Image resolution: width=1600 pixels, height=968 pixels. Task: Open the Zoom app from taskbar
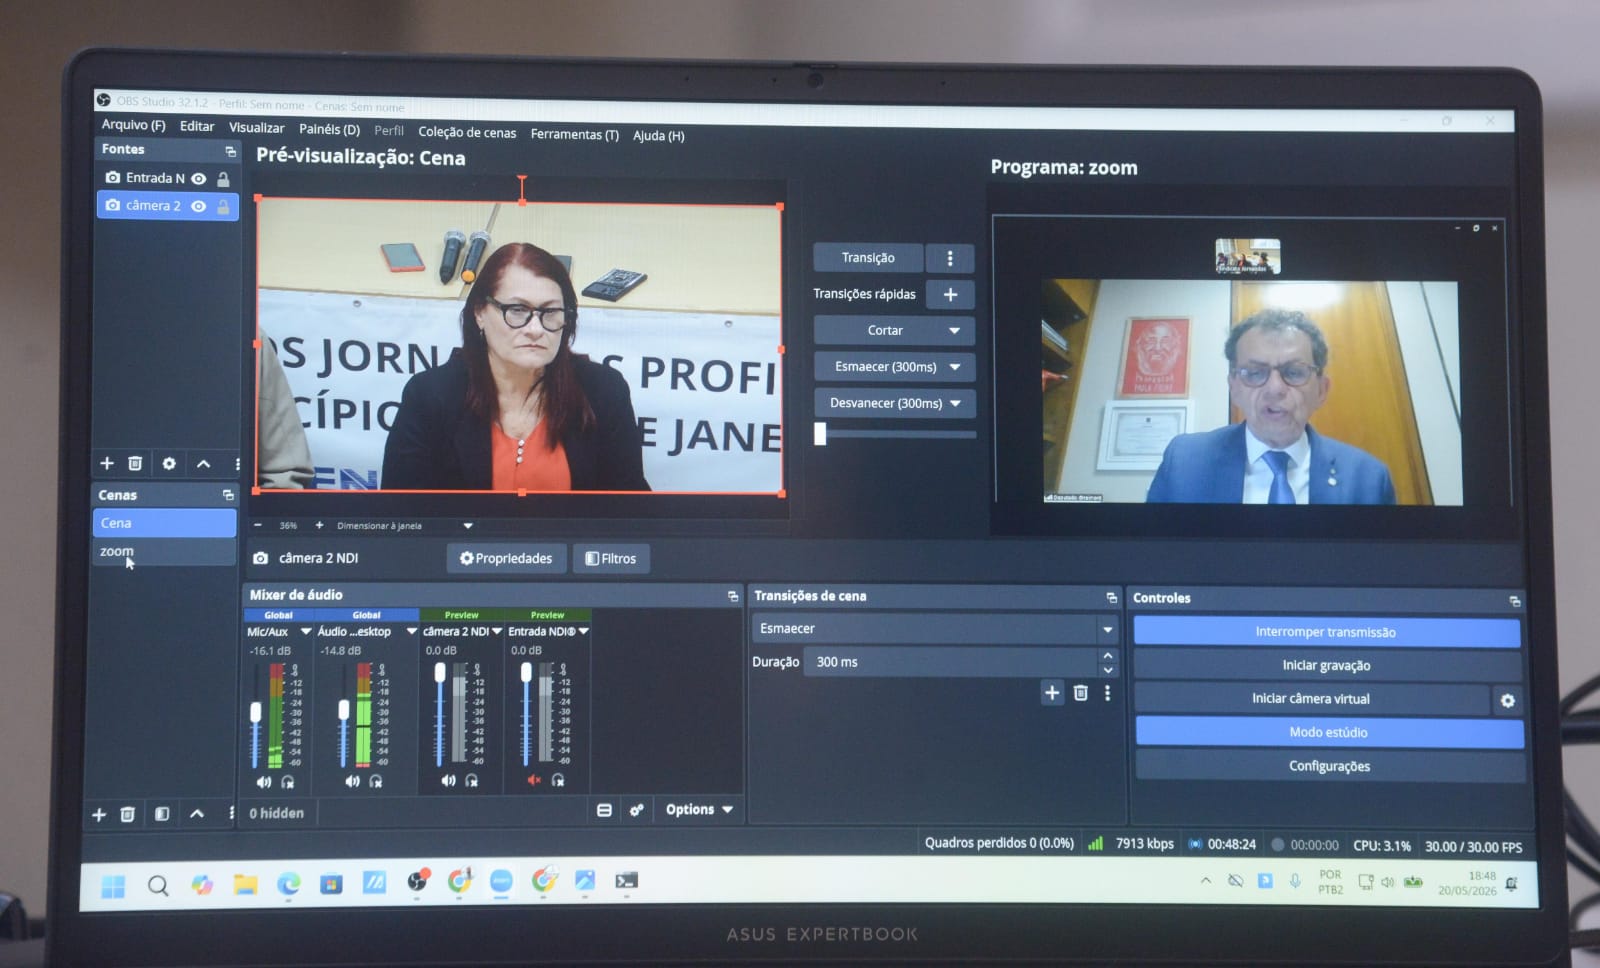501,881
